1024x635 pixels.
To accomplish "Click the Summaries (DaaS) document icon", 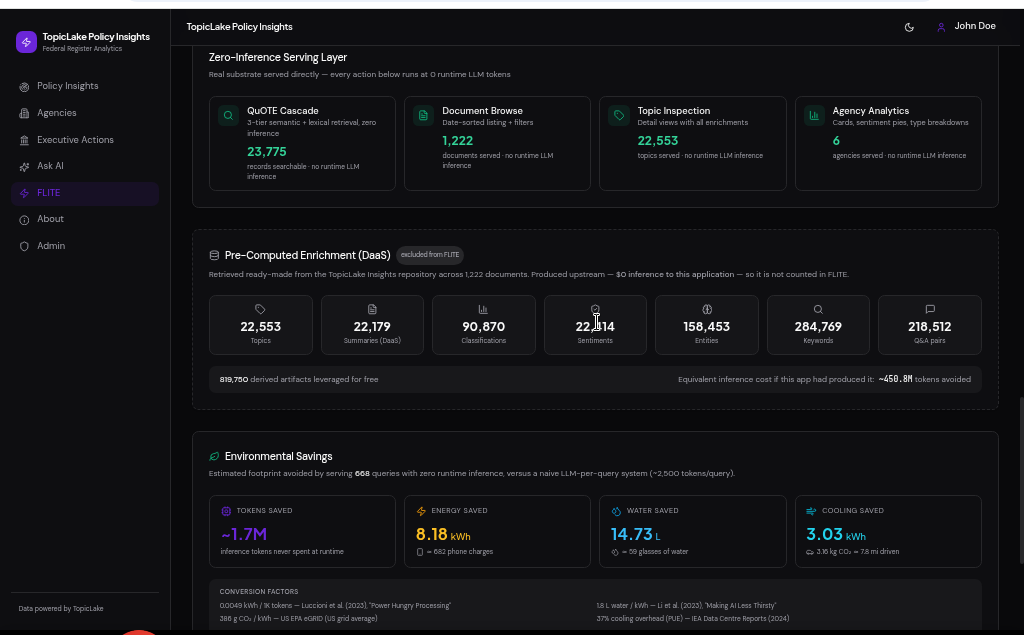I will (372, 309).
